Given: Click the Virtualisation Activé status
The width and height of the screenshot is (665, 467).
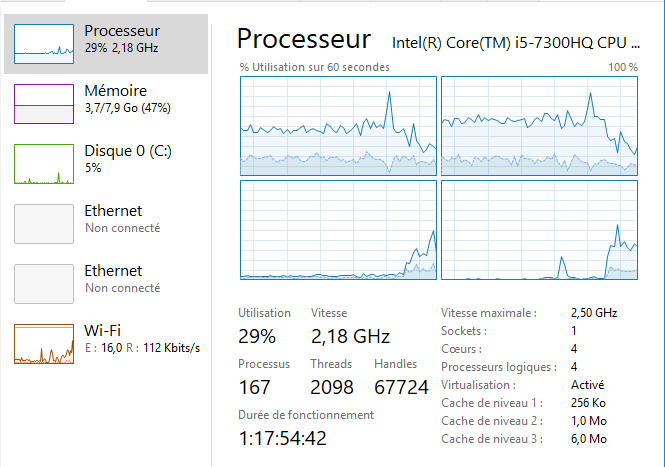Looking at the screenshot, I should [x=588, y=384].
